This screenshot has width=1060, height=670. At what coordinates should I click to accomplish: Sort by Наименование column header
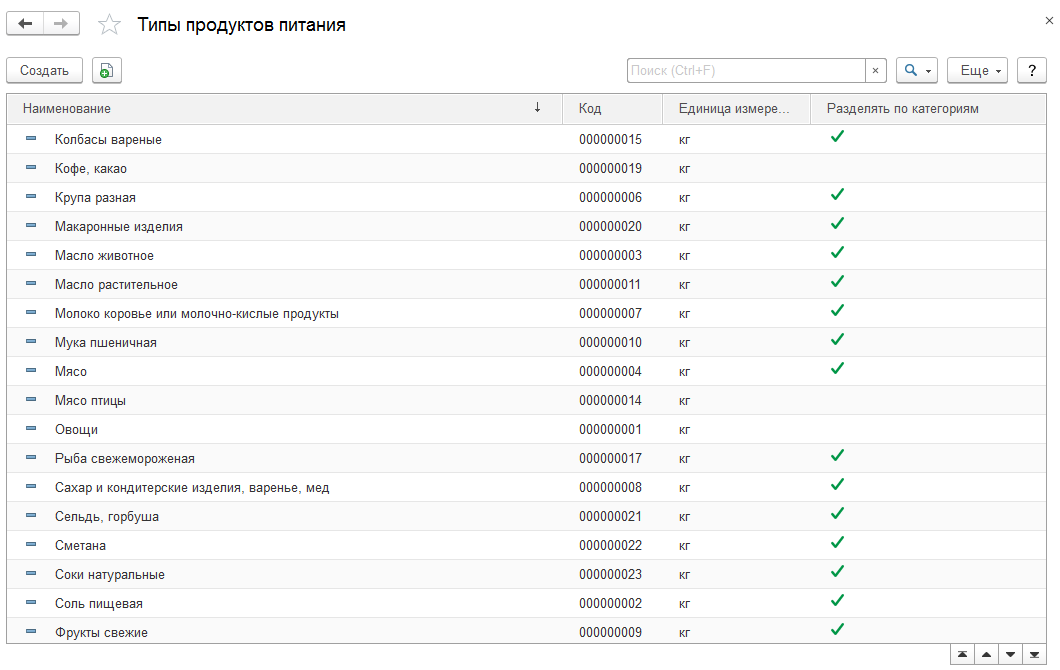285,109
